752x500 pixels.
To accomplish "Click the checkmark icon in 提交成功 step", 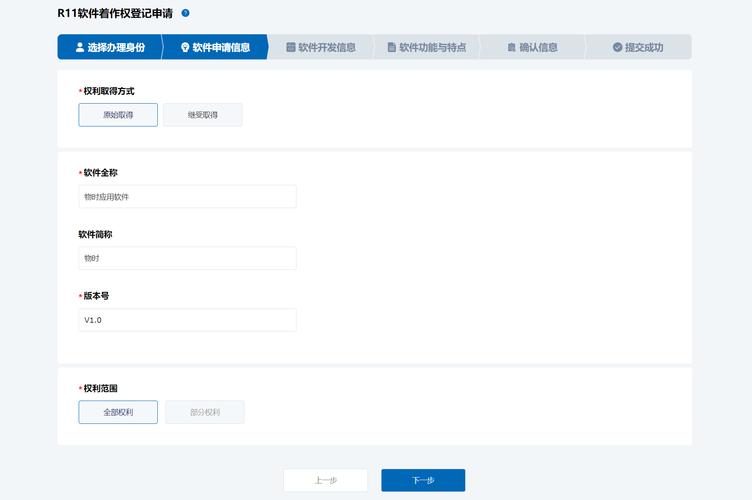I will click(617, 47).
